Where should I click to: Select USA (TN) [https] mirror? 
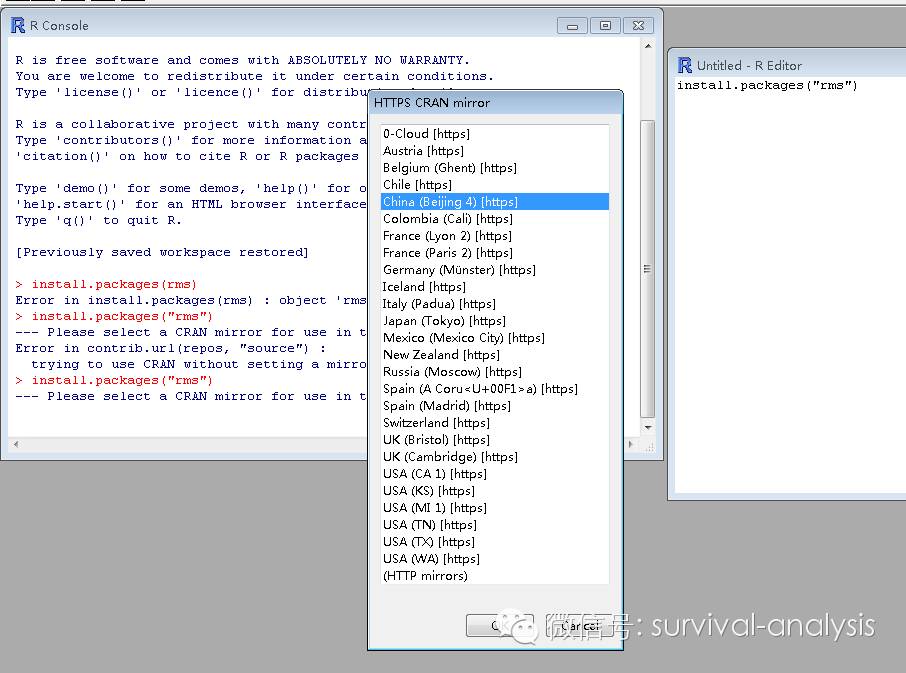point(495,525)
